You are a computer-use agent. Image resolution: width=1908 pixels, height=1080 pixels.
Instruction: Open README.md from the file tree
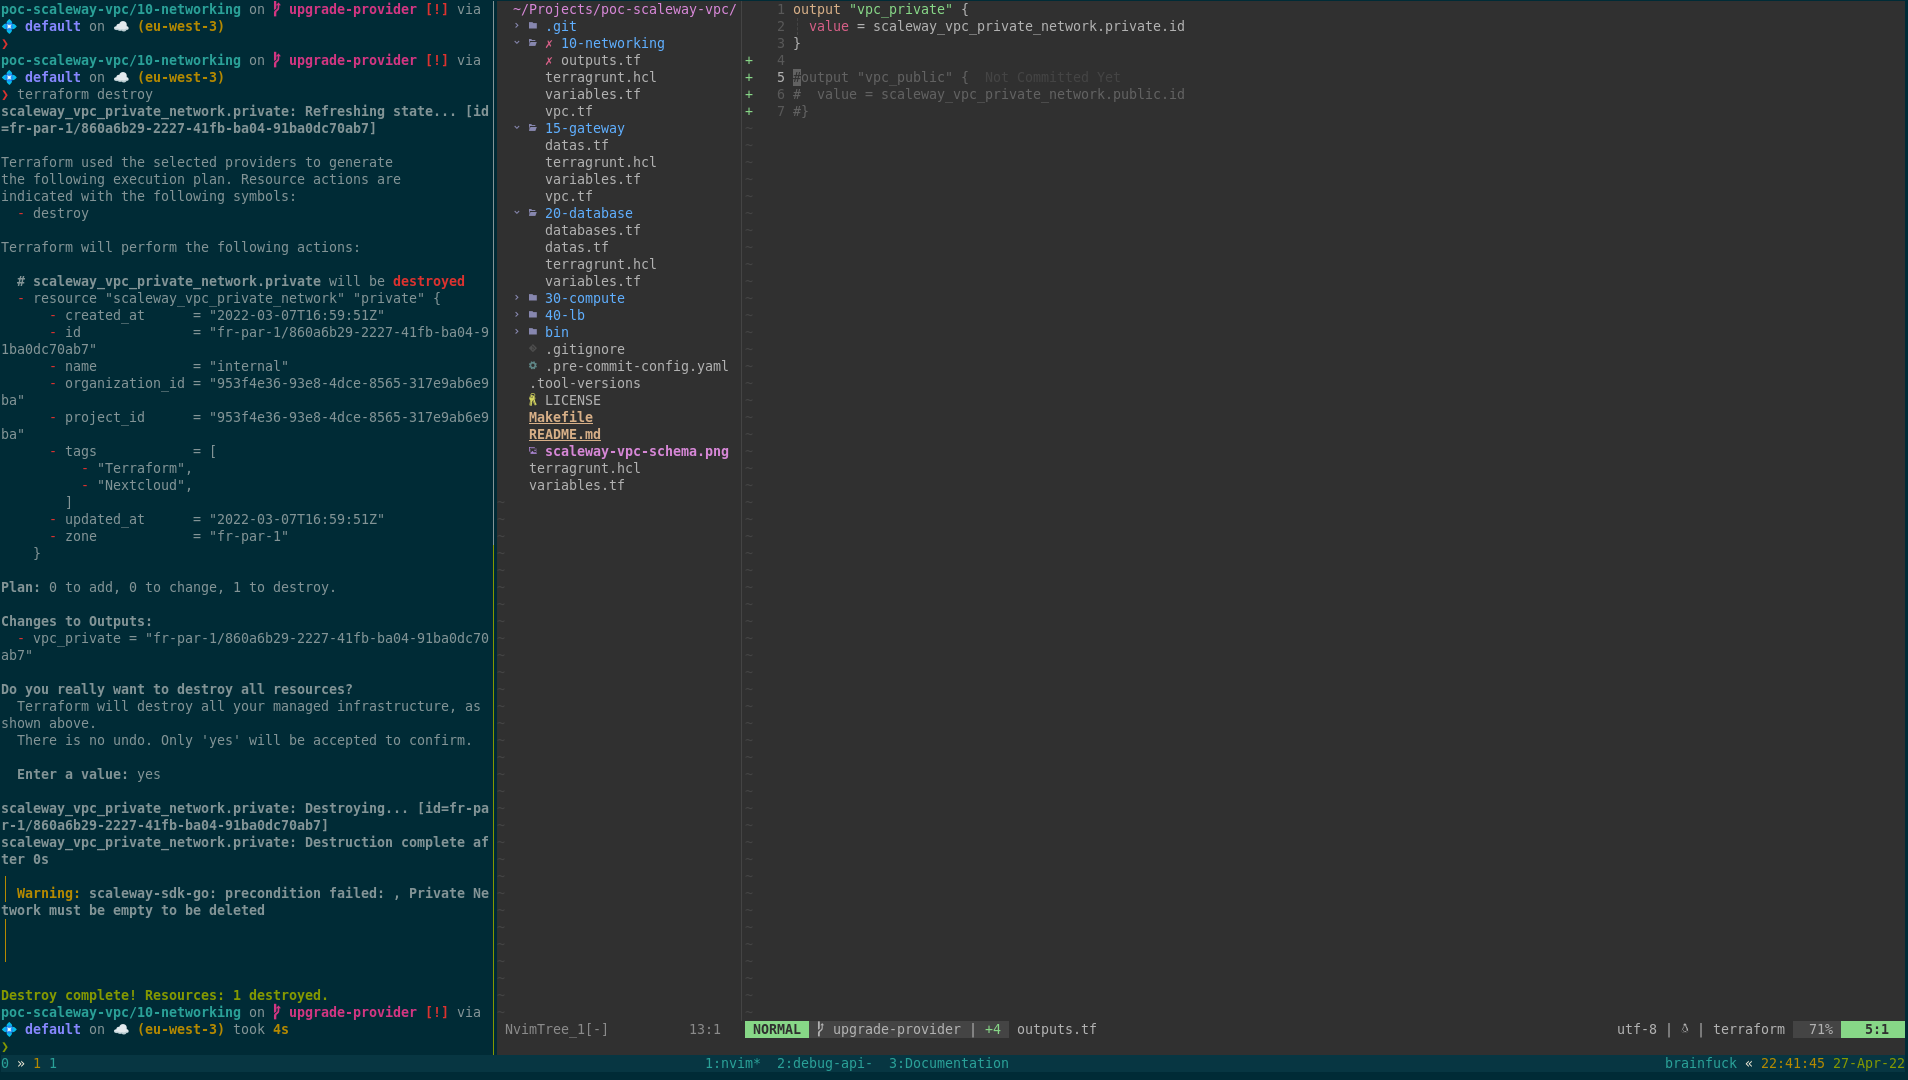(x=565, y=434)
